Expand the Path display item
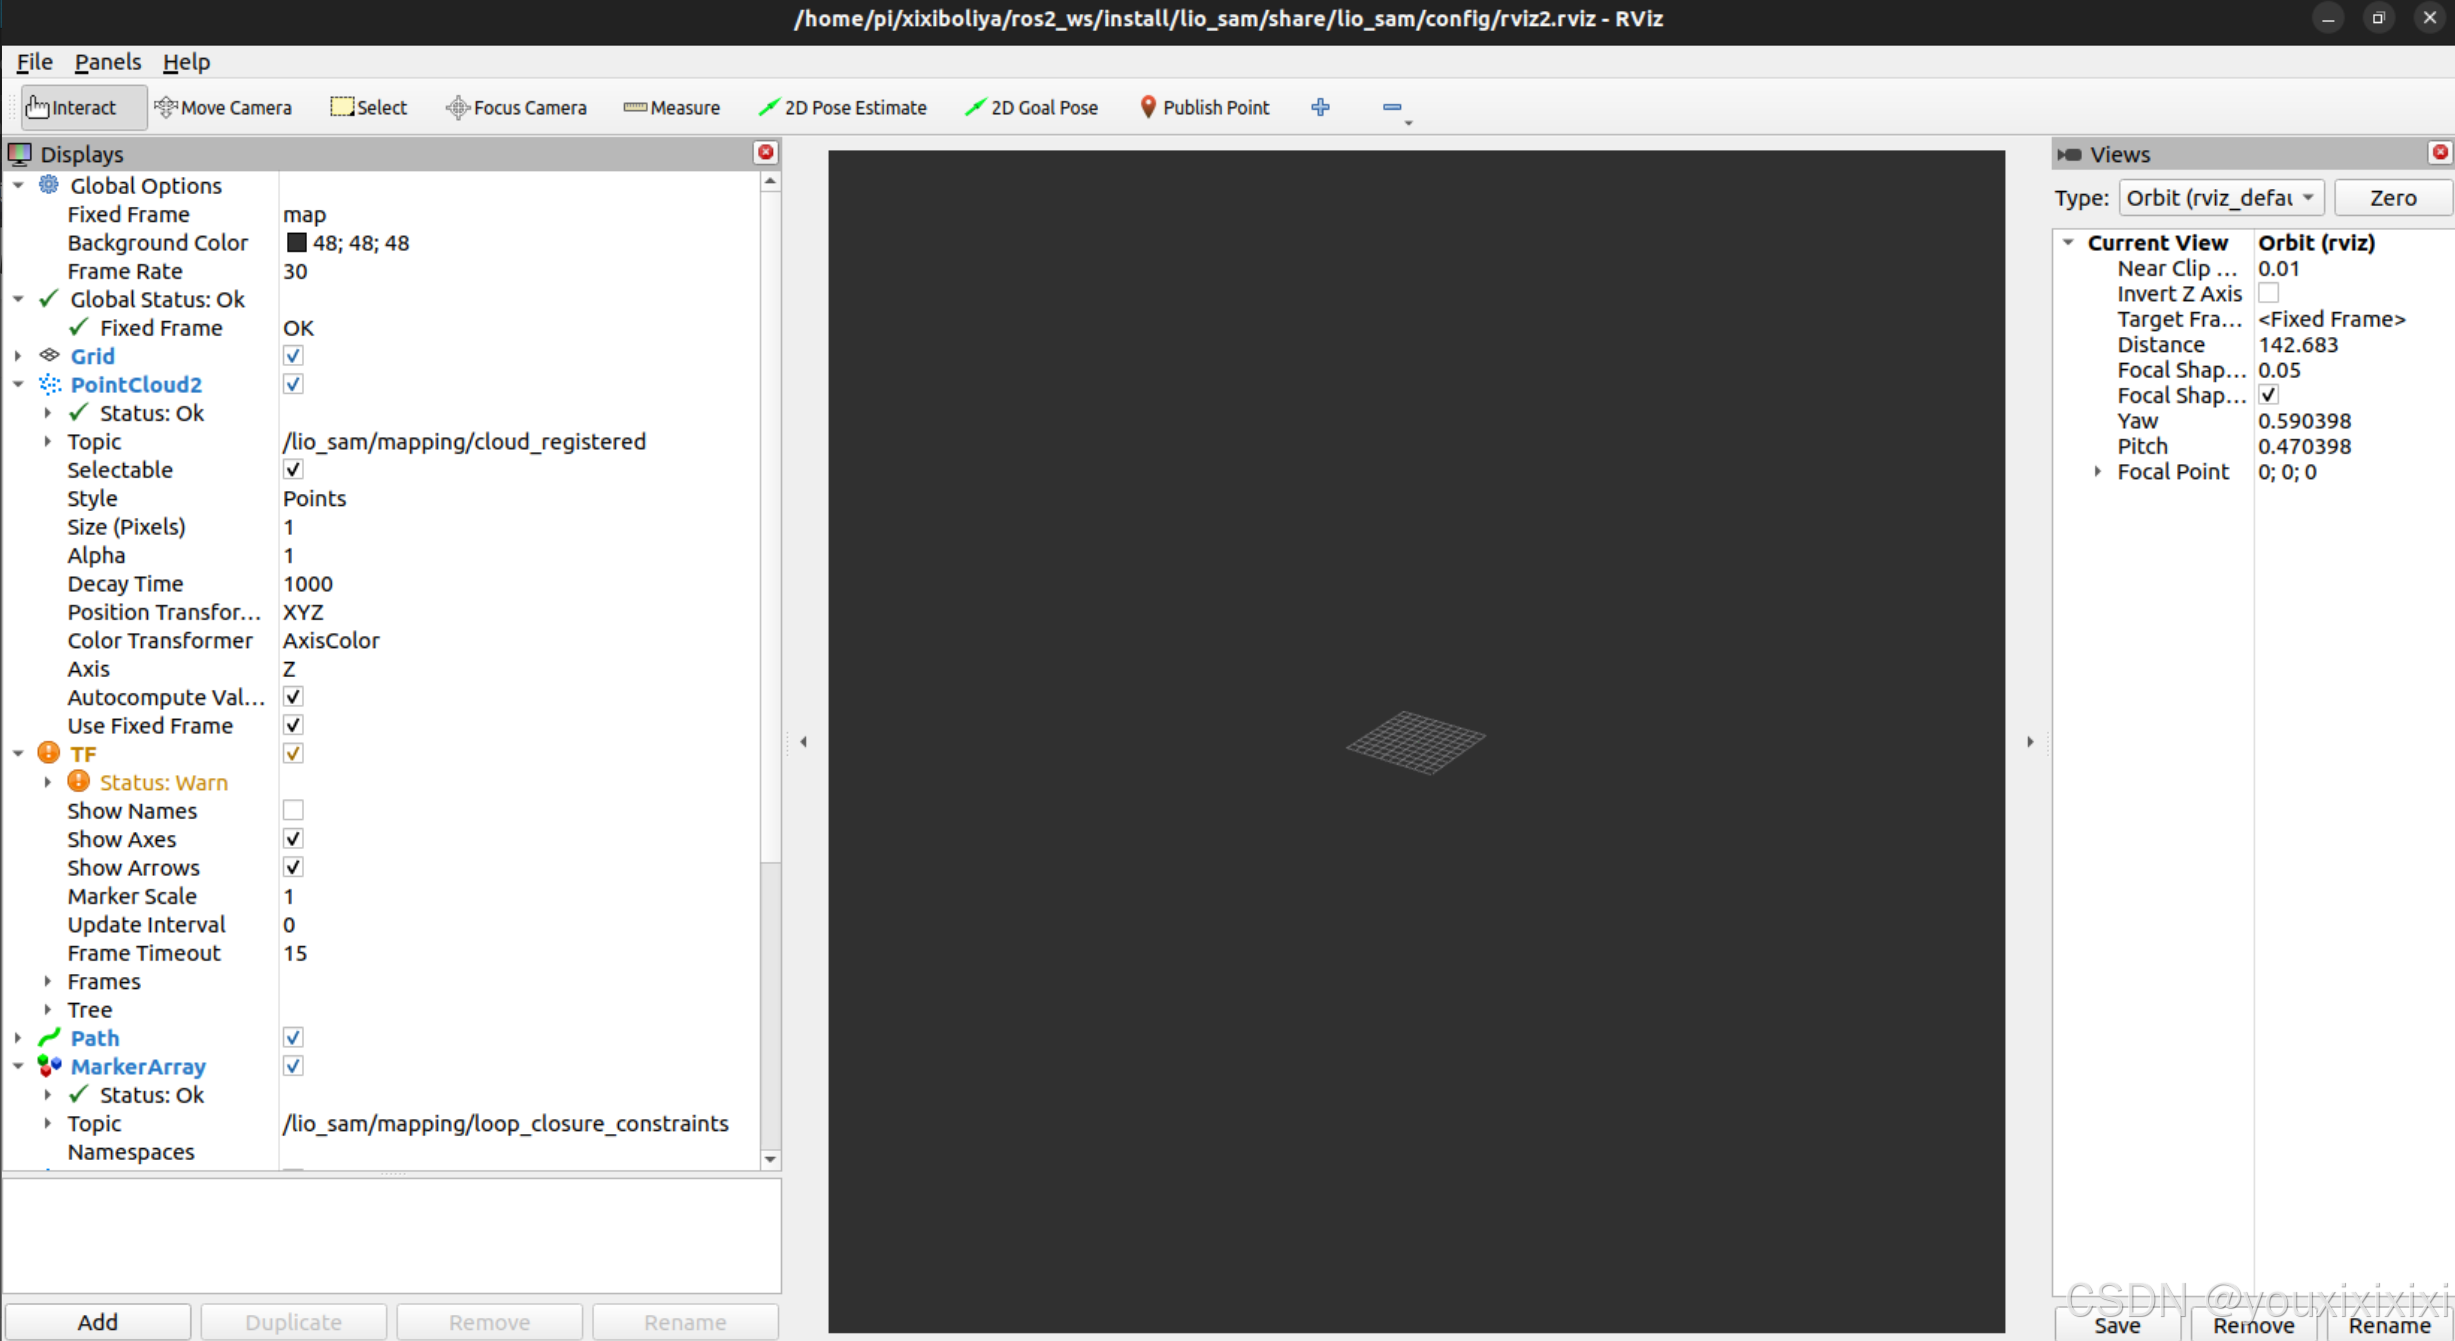2455x1341 pixels. click(x=18, y=1038)
